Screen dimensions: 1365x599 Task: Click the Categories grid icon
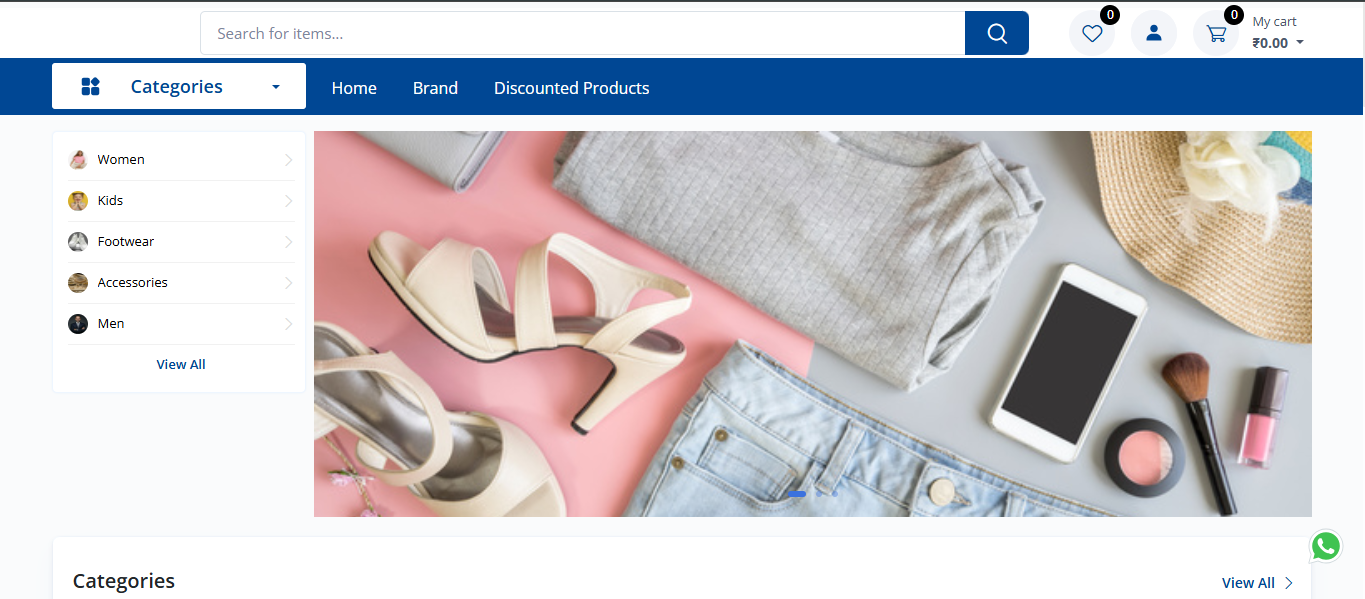coord(90,87)
